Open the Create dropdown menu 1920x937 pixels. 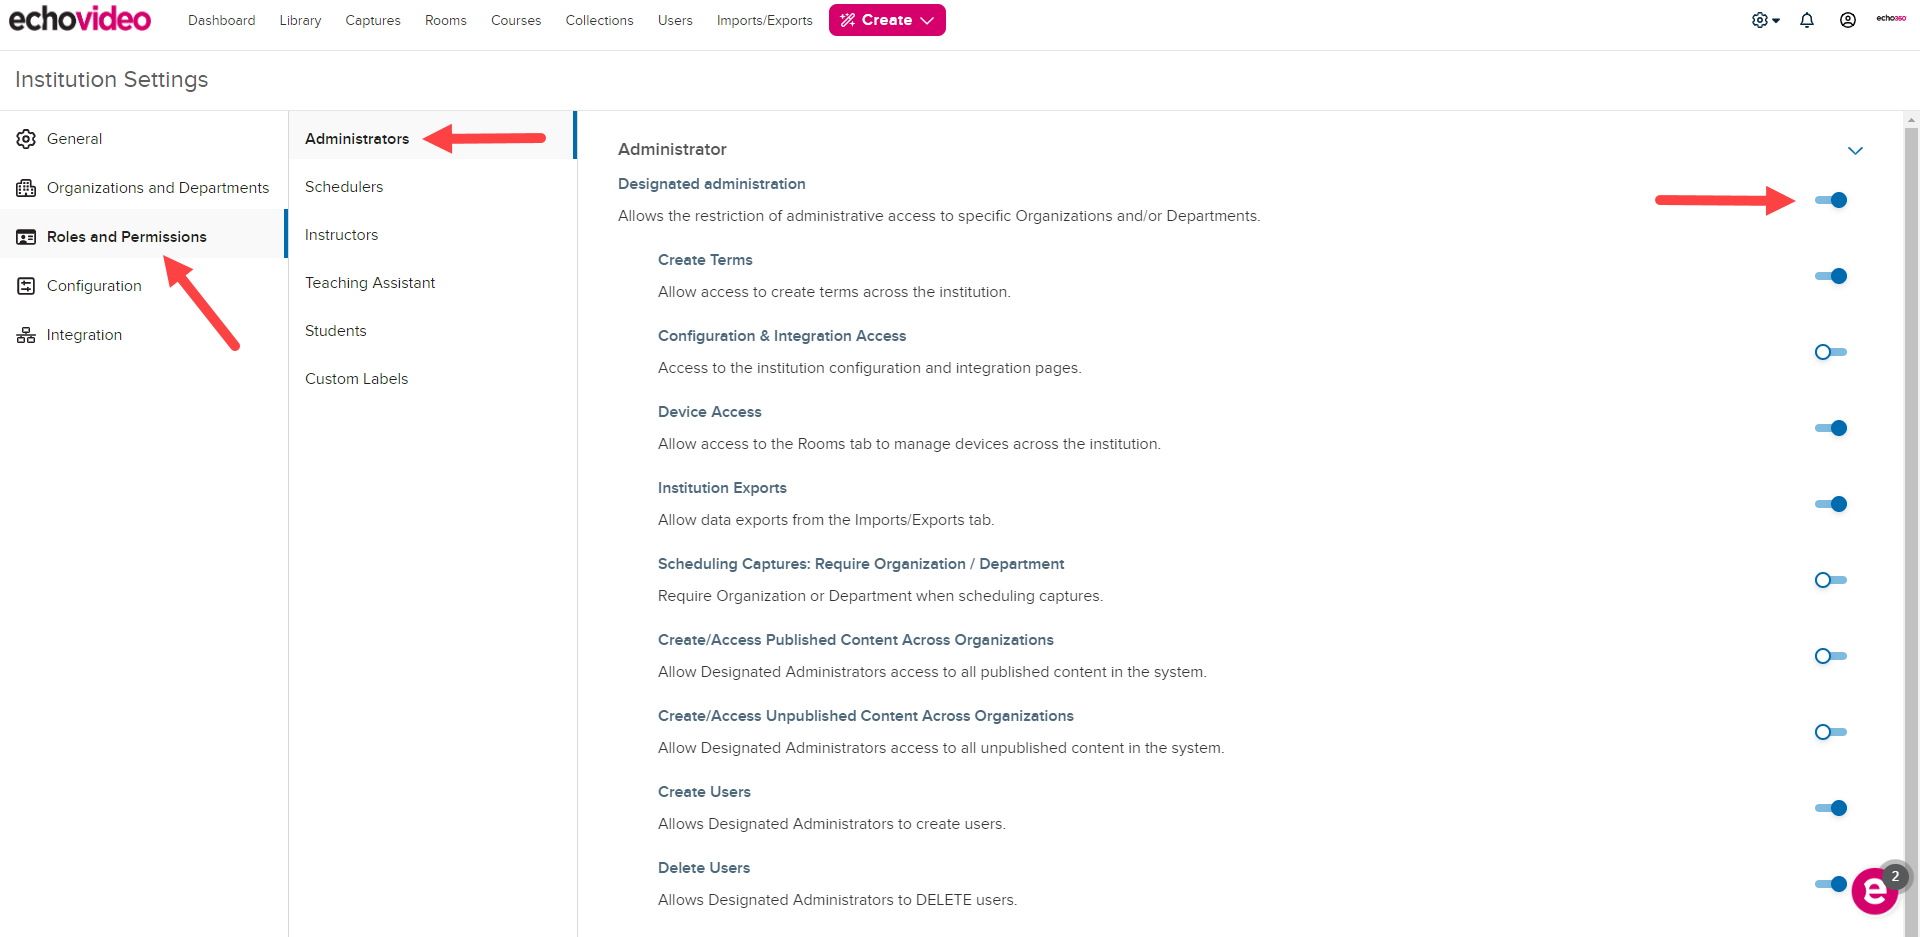tap(887, 20)
